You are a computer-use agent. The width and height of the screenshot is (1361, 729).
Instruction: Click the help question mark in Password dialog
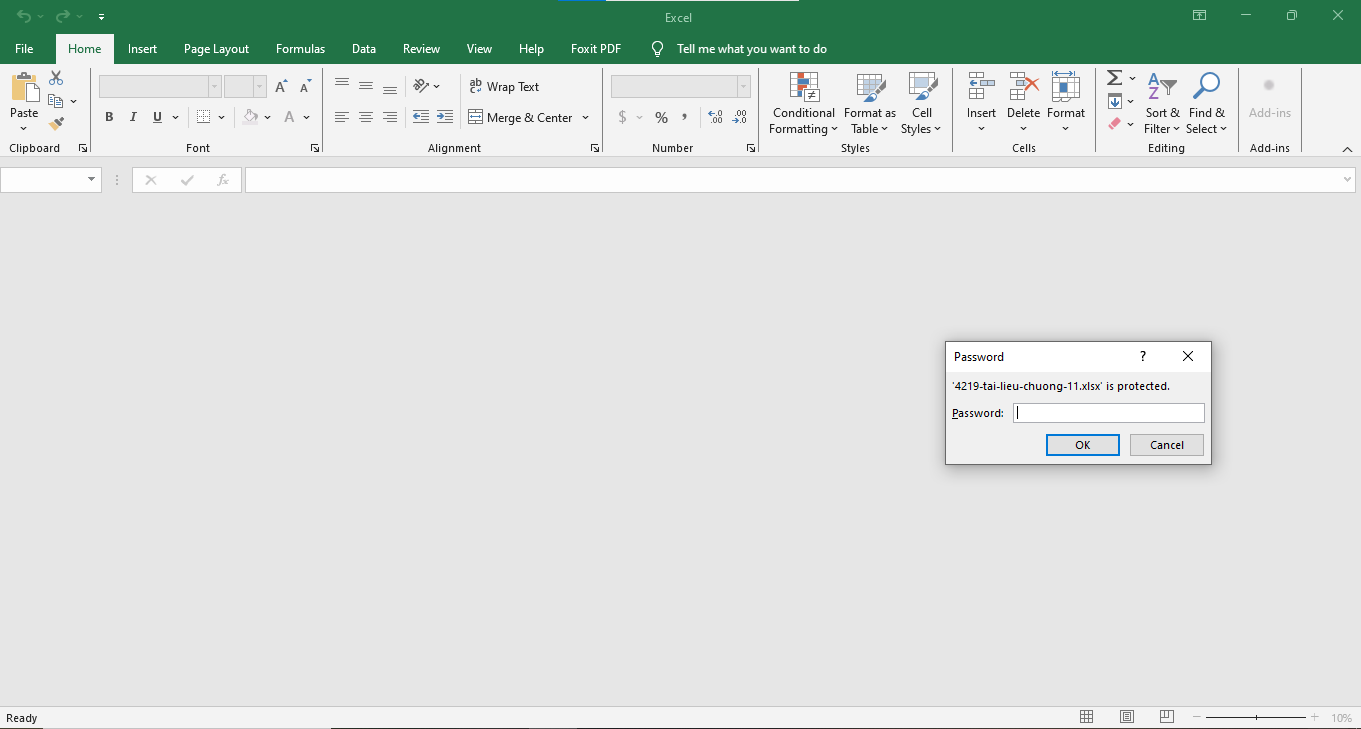pyautogui.click(x=1143, y=357)
